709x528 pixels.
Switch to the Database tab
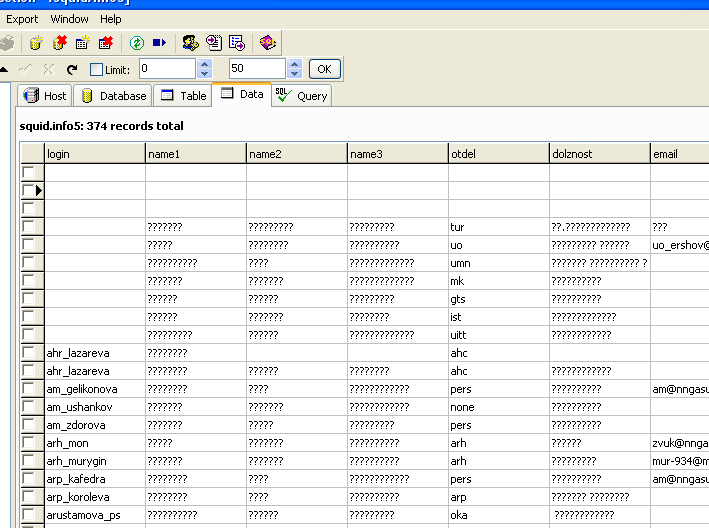113,96
